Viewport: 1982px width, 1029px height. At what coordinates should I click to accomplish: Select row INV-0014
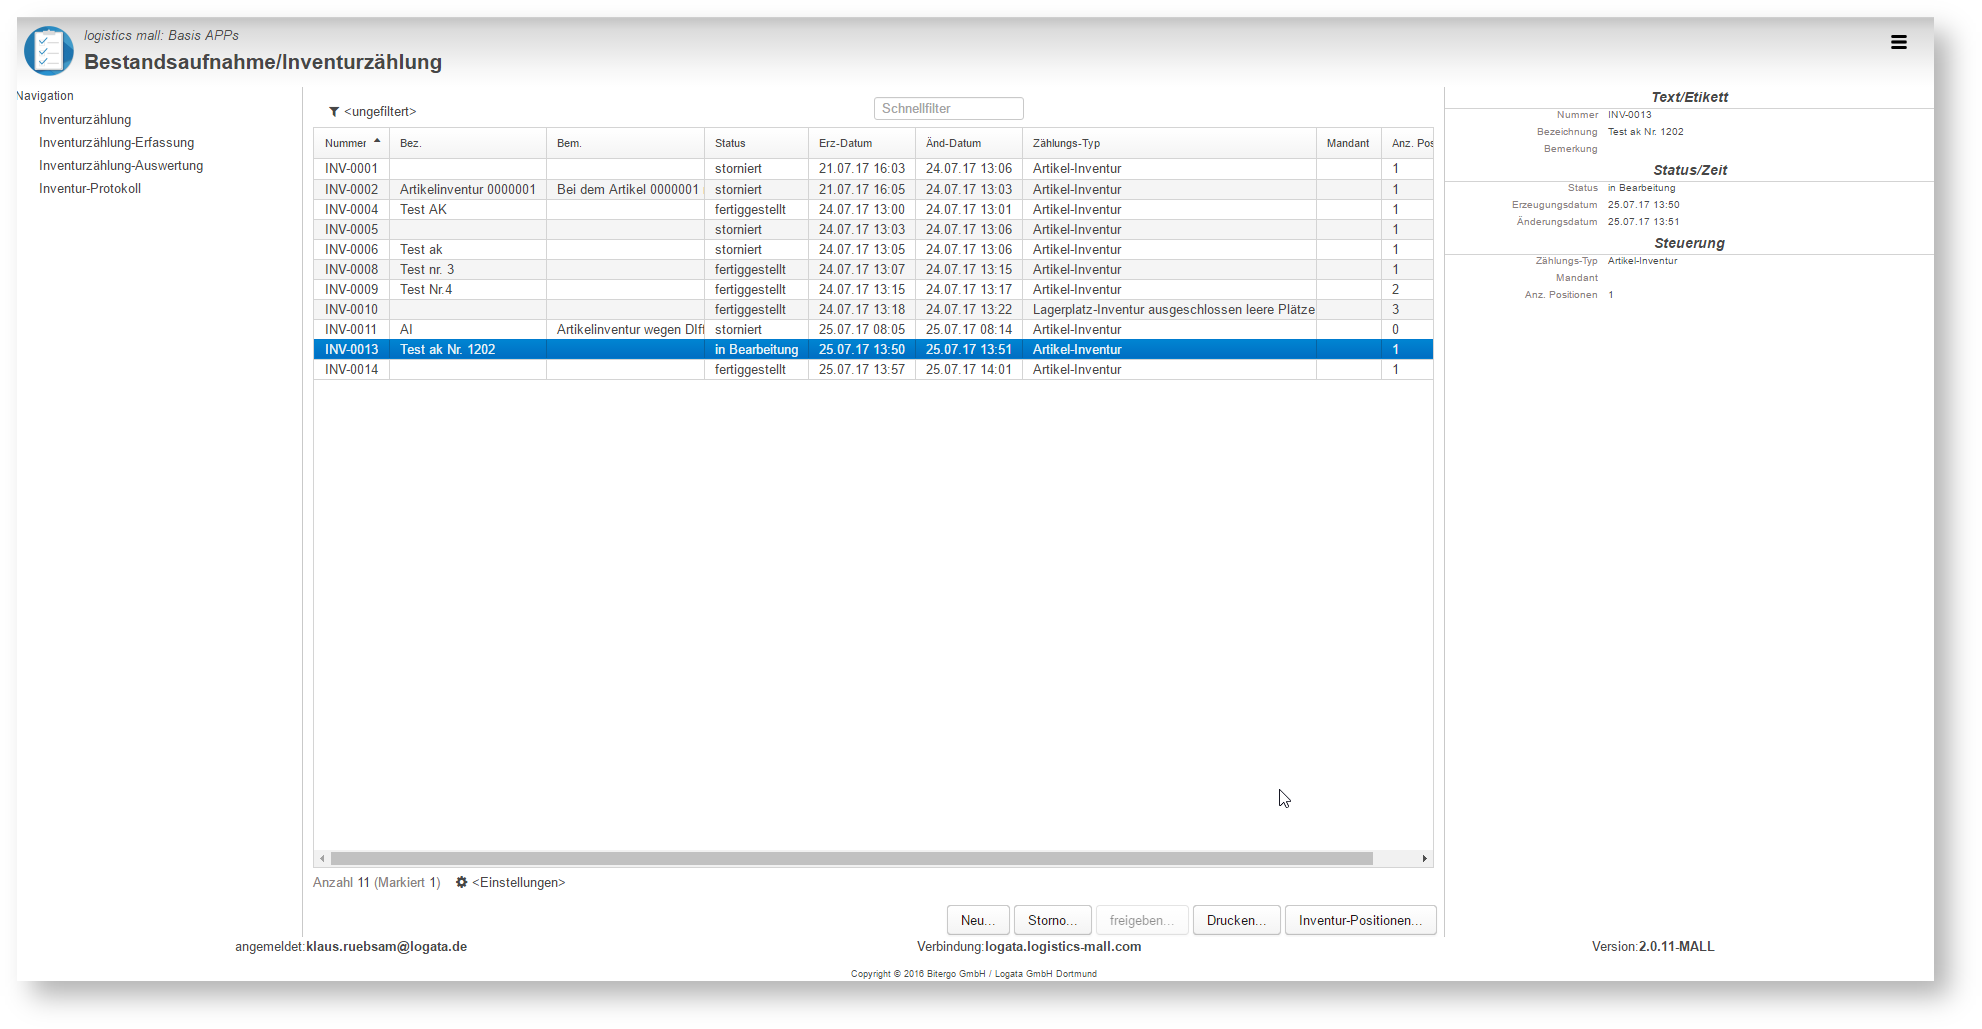(873, 369)
